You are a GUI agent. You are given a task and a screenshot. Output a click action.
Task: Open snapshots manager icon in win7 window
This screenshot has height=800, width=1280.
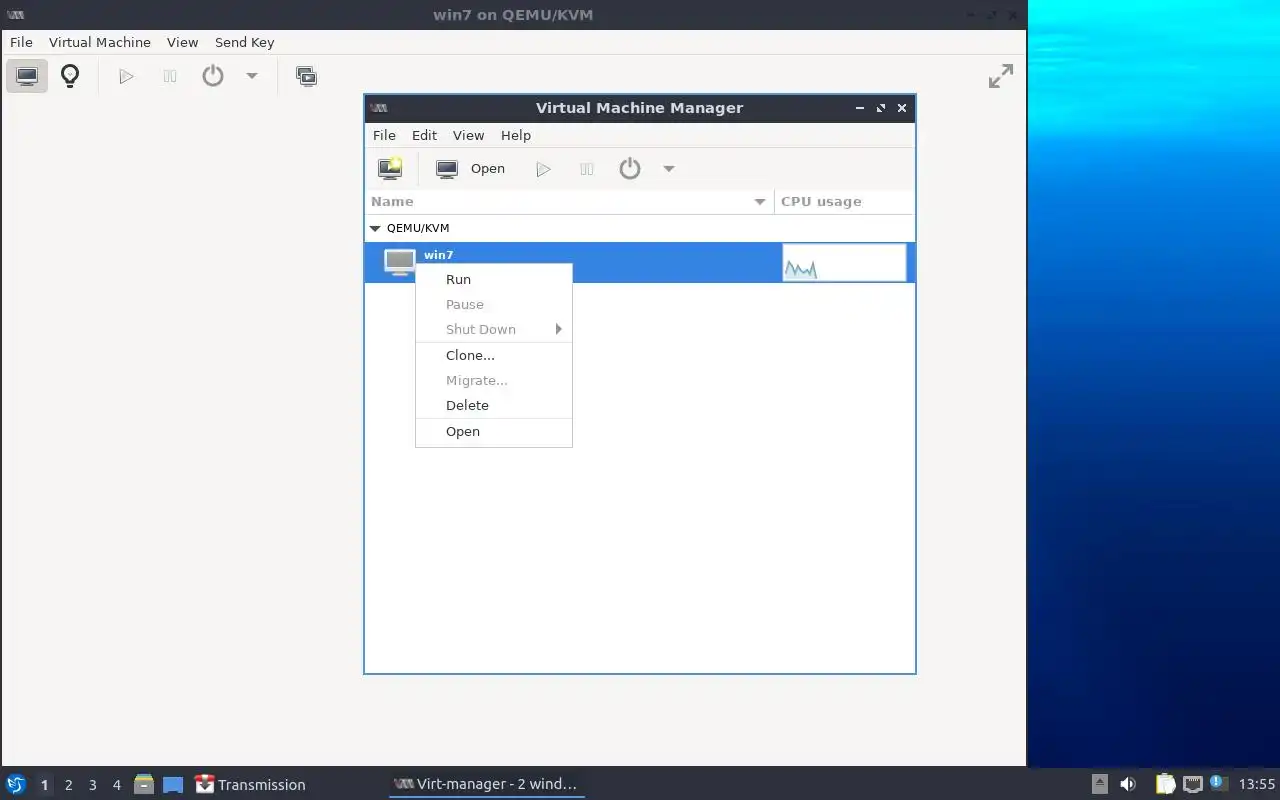pos(306,76)
